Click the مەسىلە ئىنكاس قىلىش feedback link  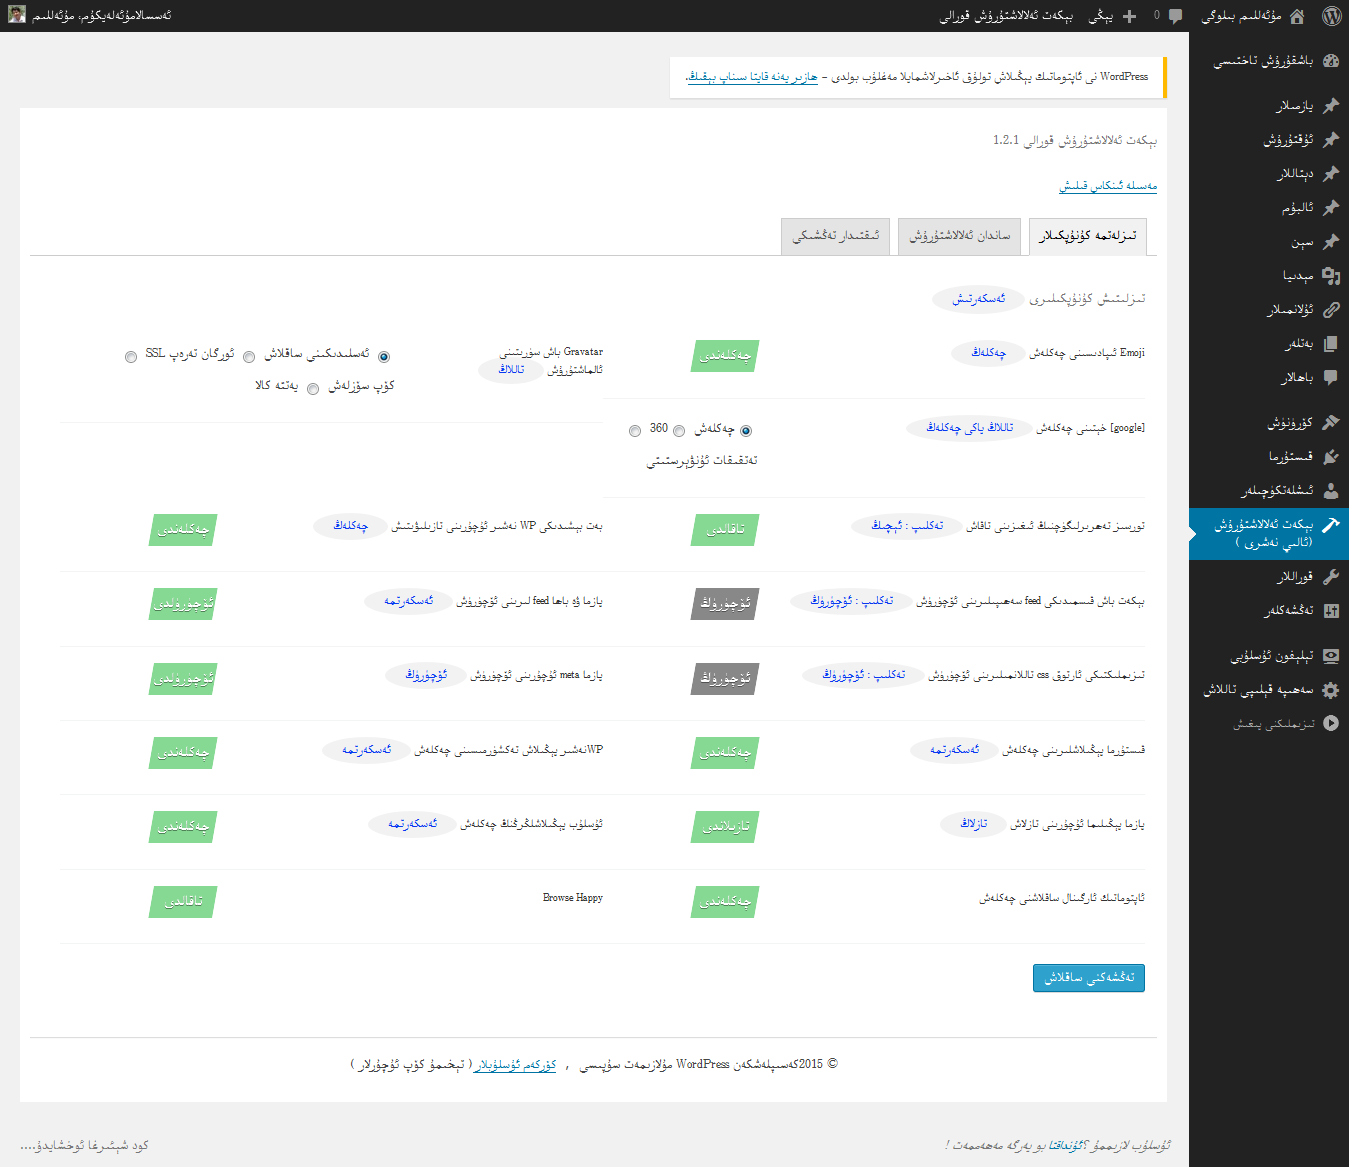(x=1107, y=186)
